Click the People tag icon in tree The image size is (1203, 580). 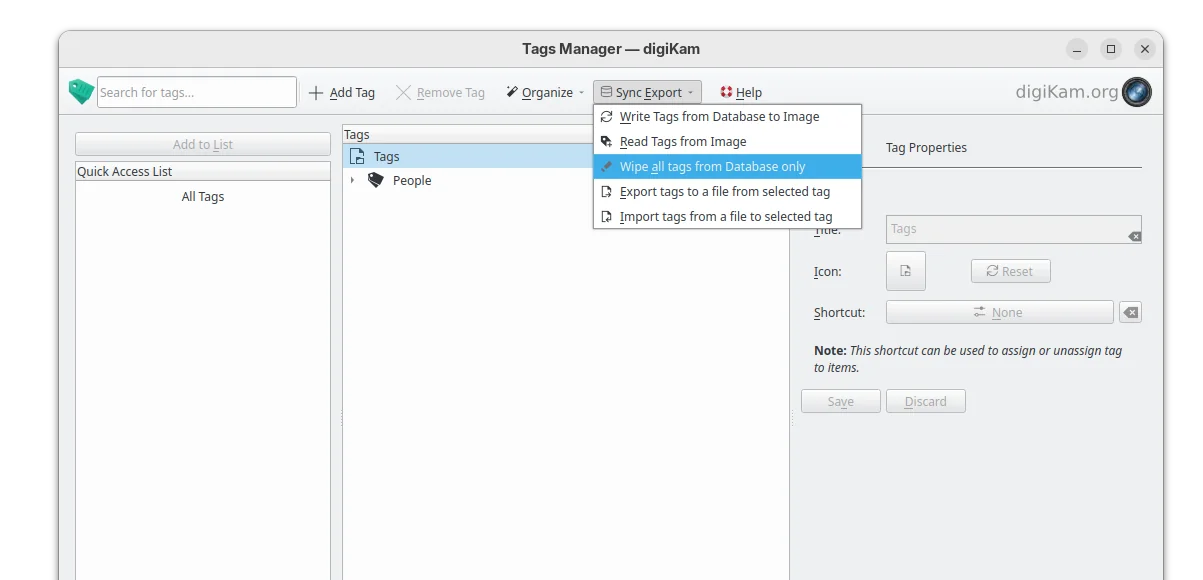tap(375, 180)
